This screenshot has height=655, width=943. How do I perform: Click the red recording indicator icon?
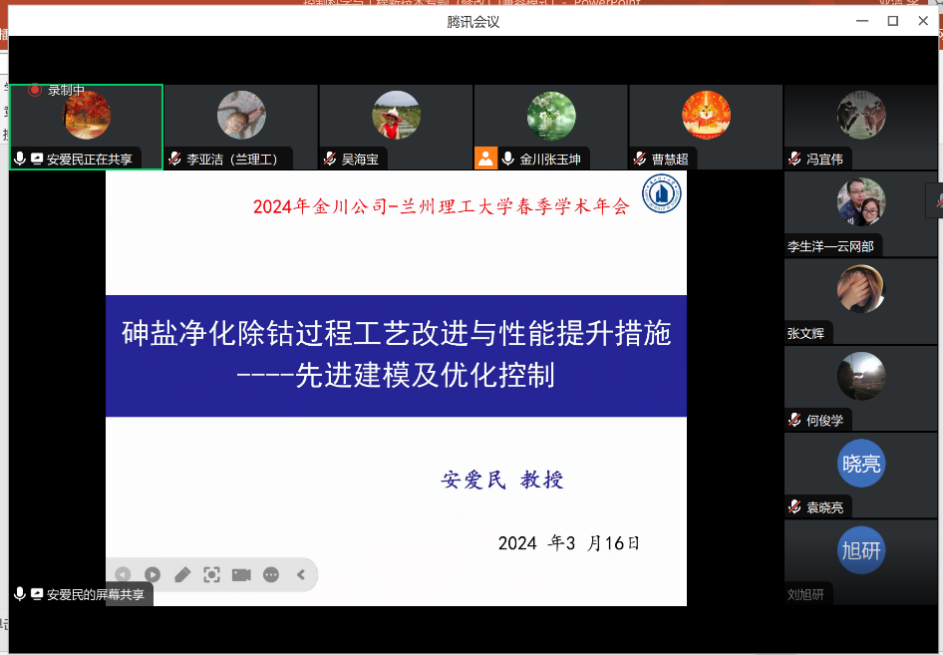click(x=35, y=90)
